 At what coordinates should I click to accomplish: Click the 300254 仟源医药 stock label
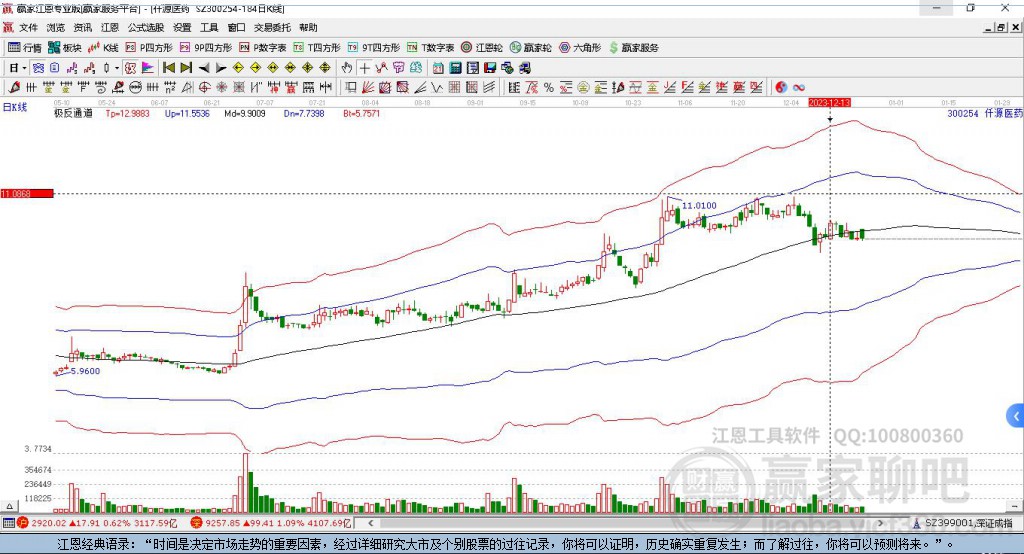click(985, 113)
